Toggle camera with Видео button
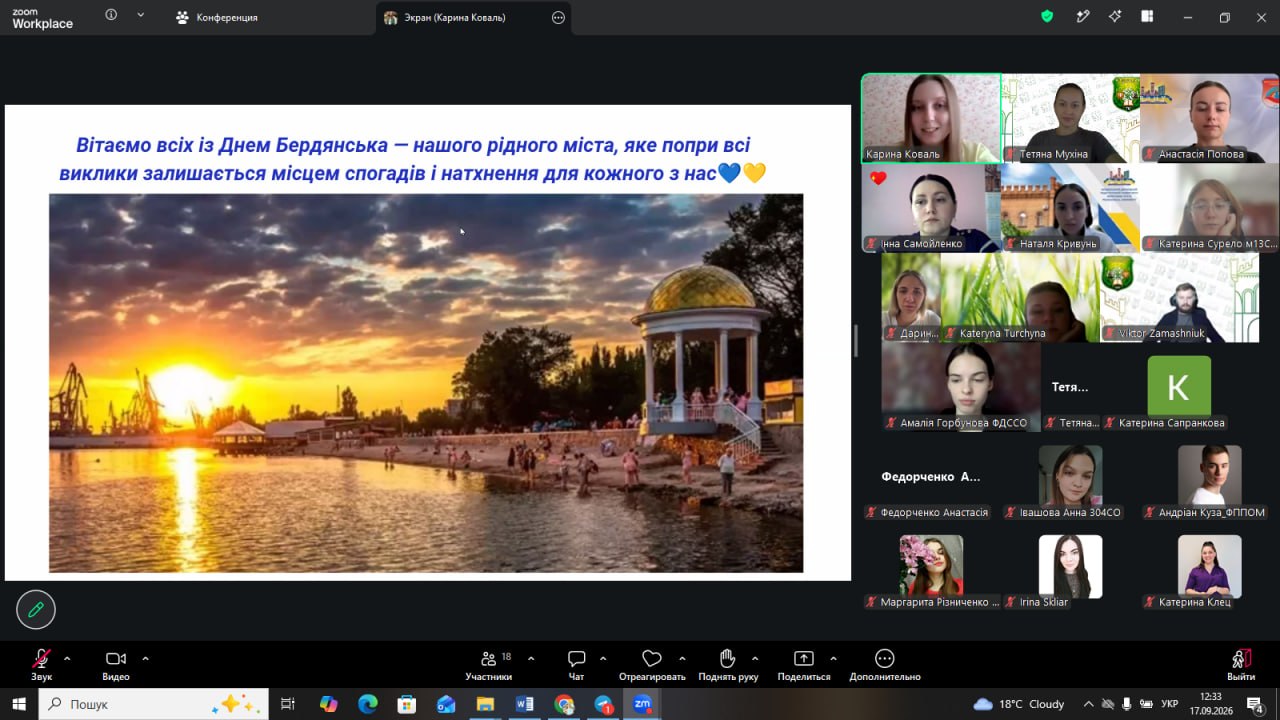Screen dimensions: 1280x720 (116, 666)
